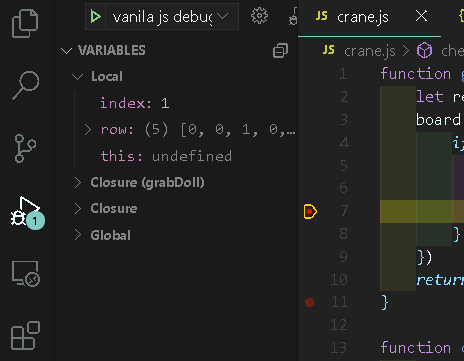The width and height of the screenshot is (464, 361).
Task: Open the Remote Explorer view
Action: coord(26,274)
